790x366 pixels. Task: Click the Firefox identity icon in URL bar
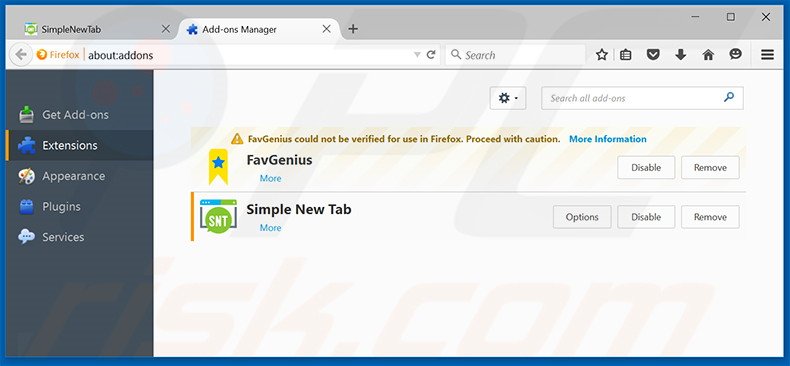(x=58, y=54)
